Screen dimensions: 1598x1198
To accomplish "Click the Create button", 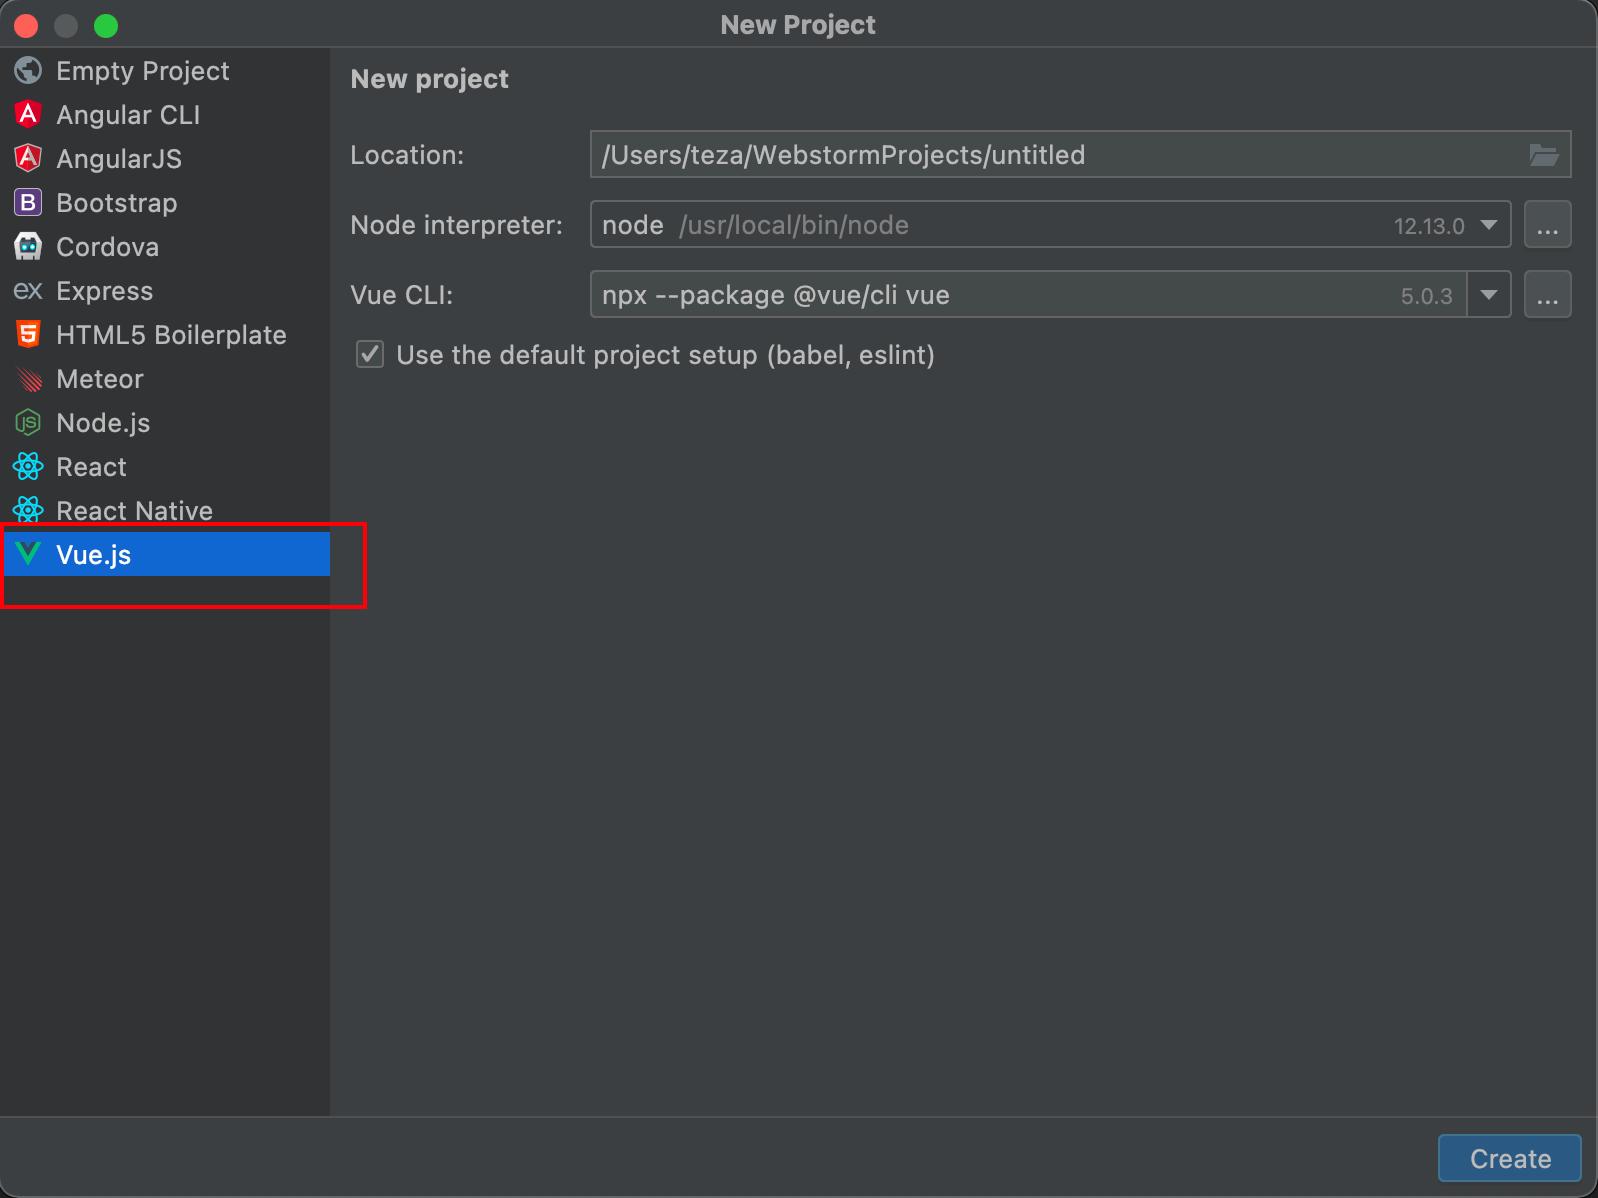I will 1509,1158.
